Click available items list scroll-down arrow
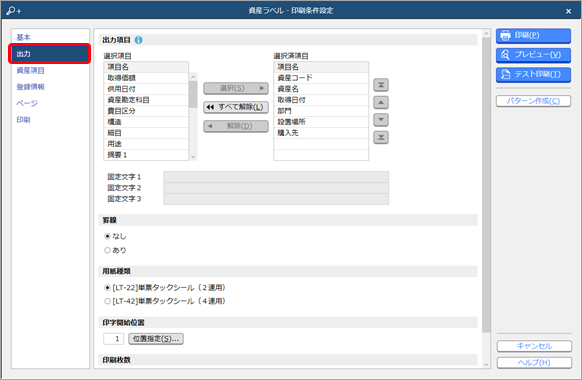Viewport: 582px width, 380px height. [193, 157]
